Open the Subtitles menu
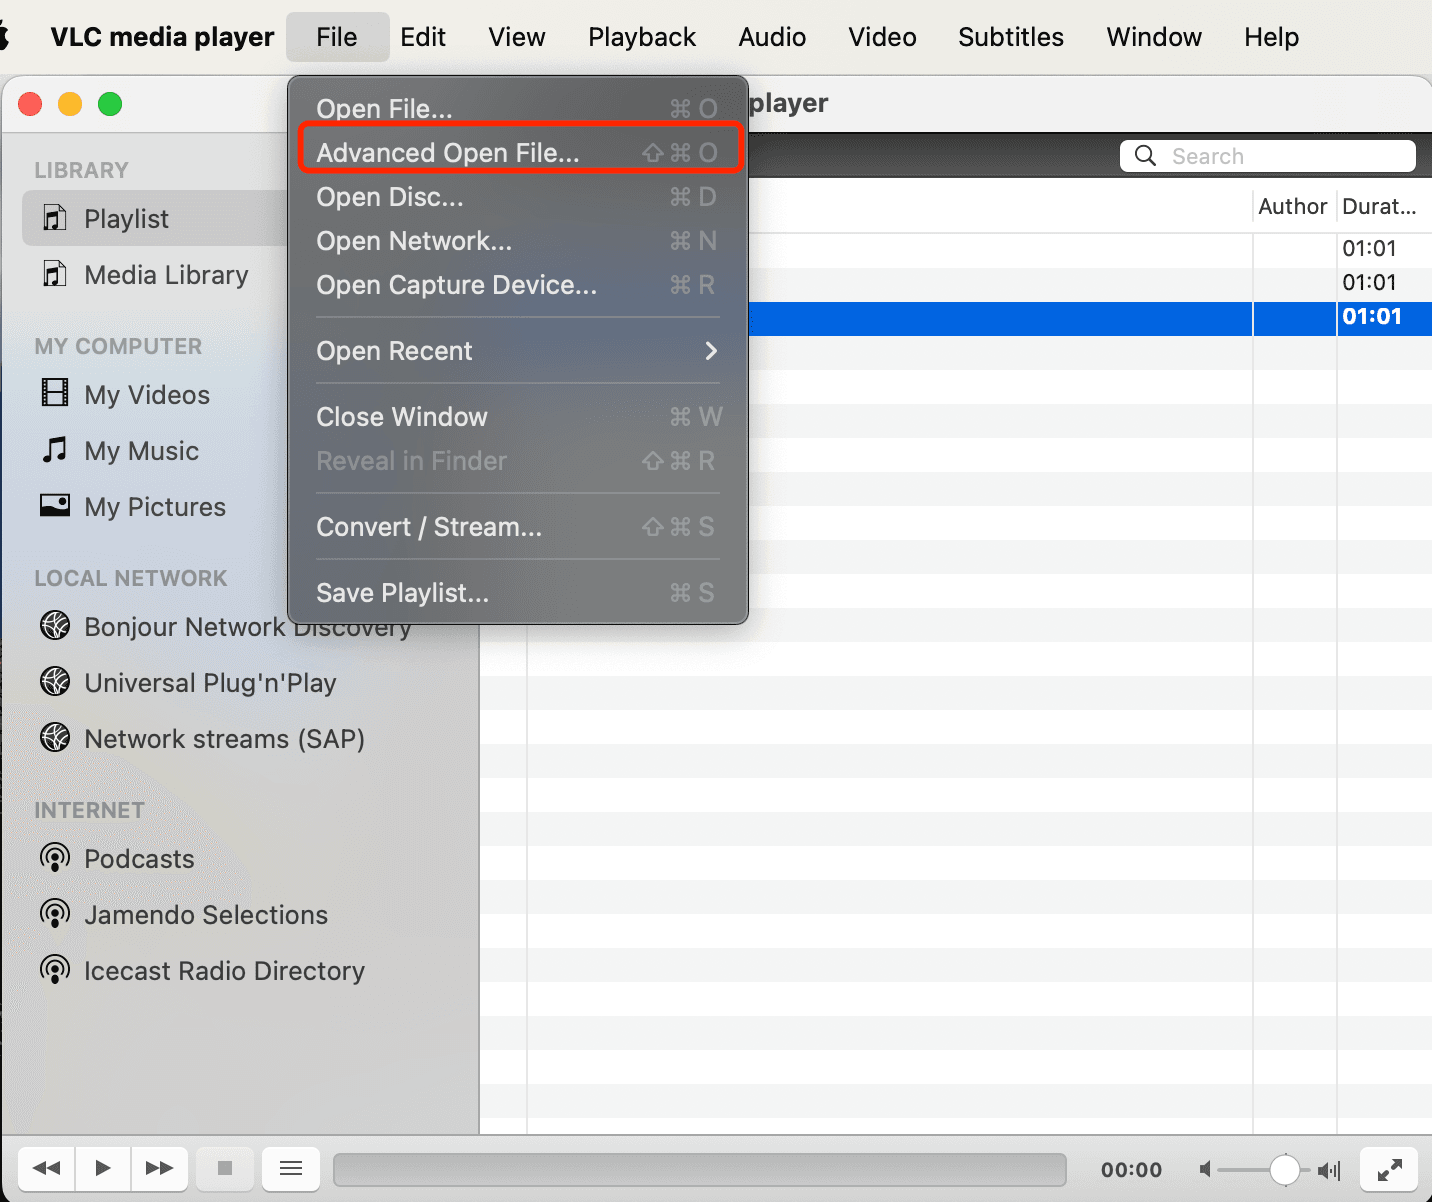Image resolution: width=1432 pixels, height=1202 pixels. tap(1011, 37)
